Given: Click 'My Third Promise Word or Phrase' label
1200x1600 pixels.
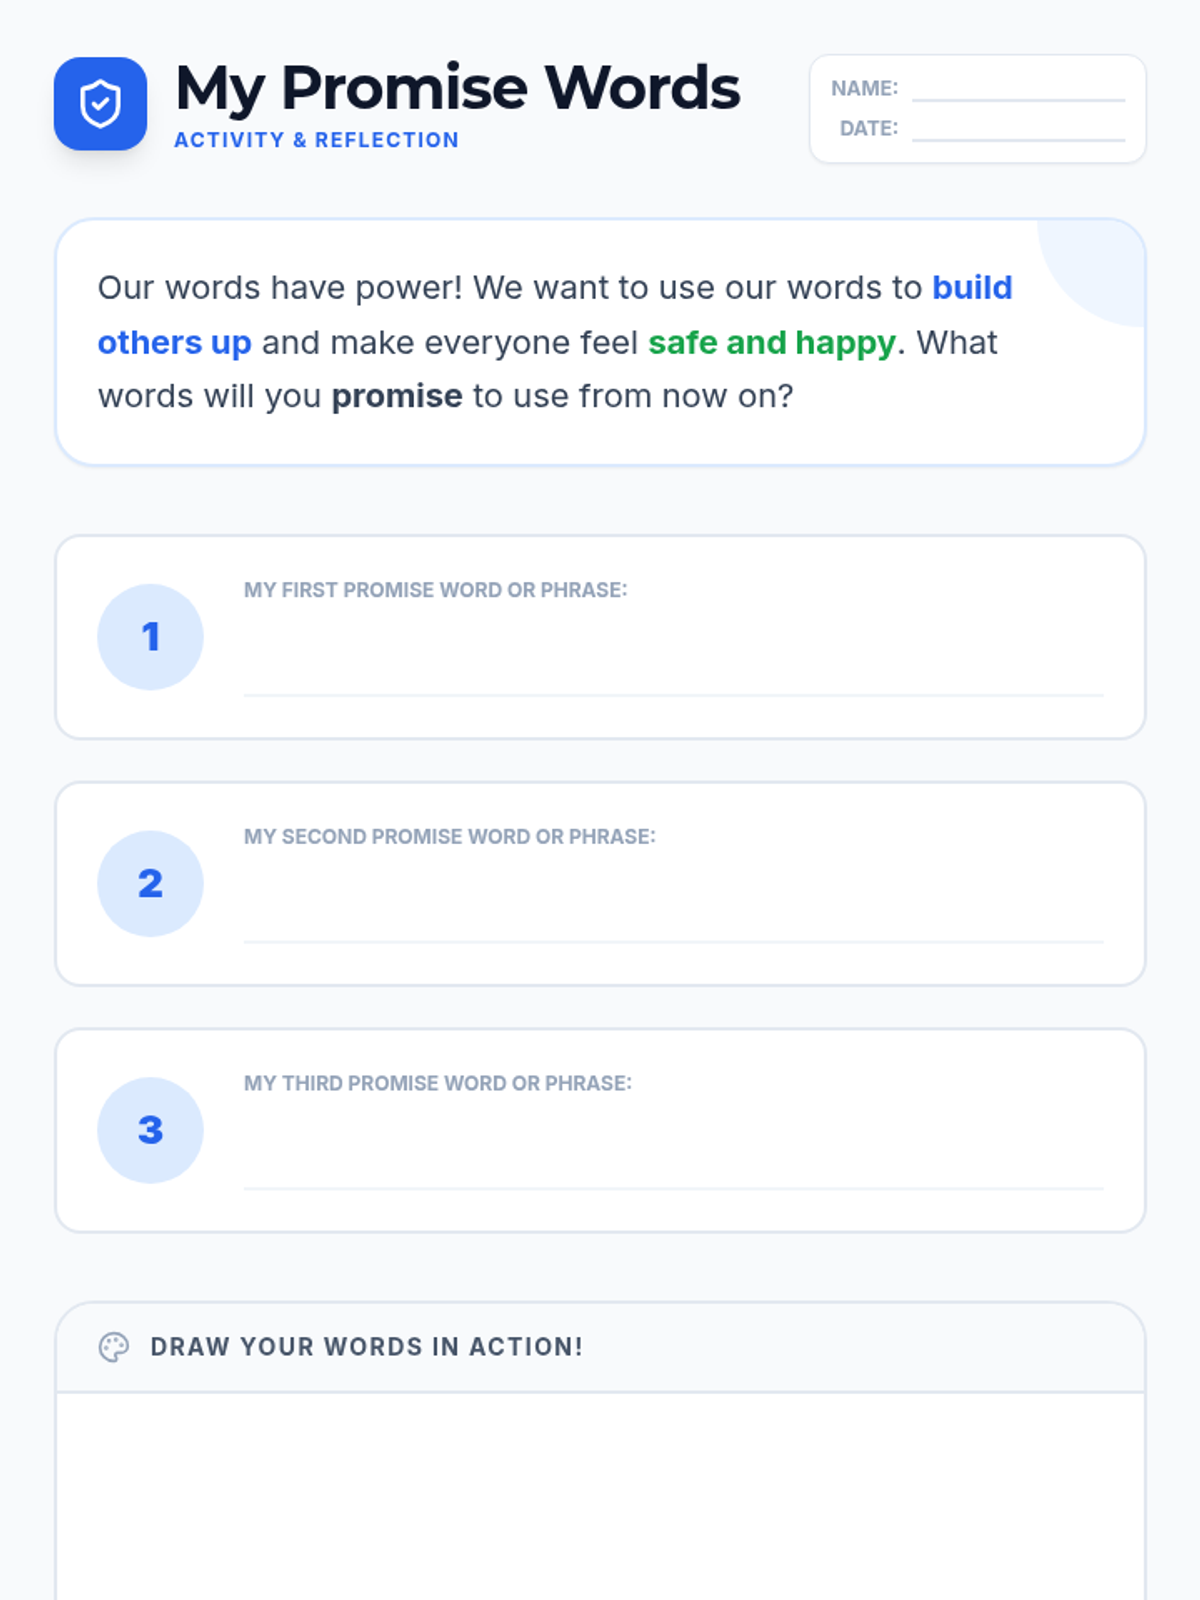Looking at the screenshot, I should (437, 1083).
